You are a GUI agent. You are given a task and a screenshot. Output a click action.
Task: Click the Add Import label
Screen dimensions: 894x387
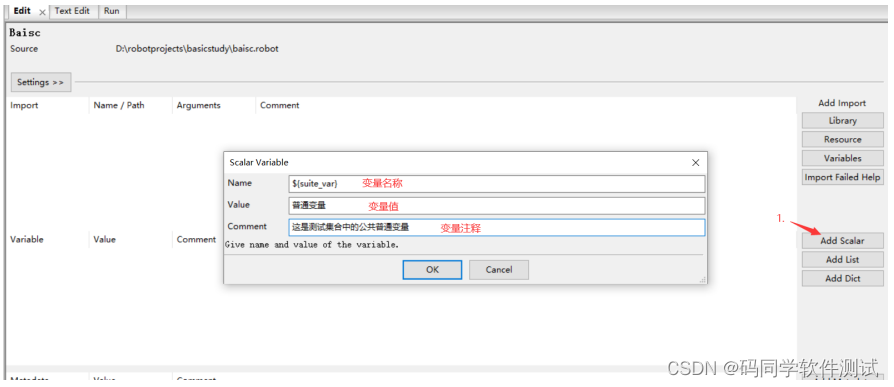coord(842,103)
